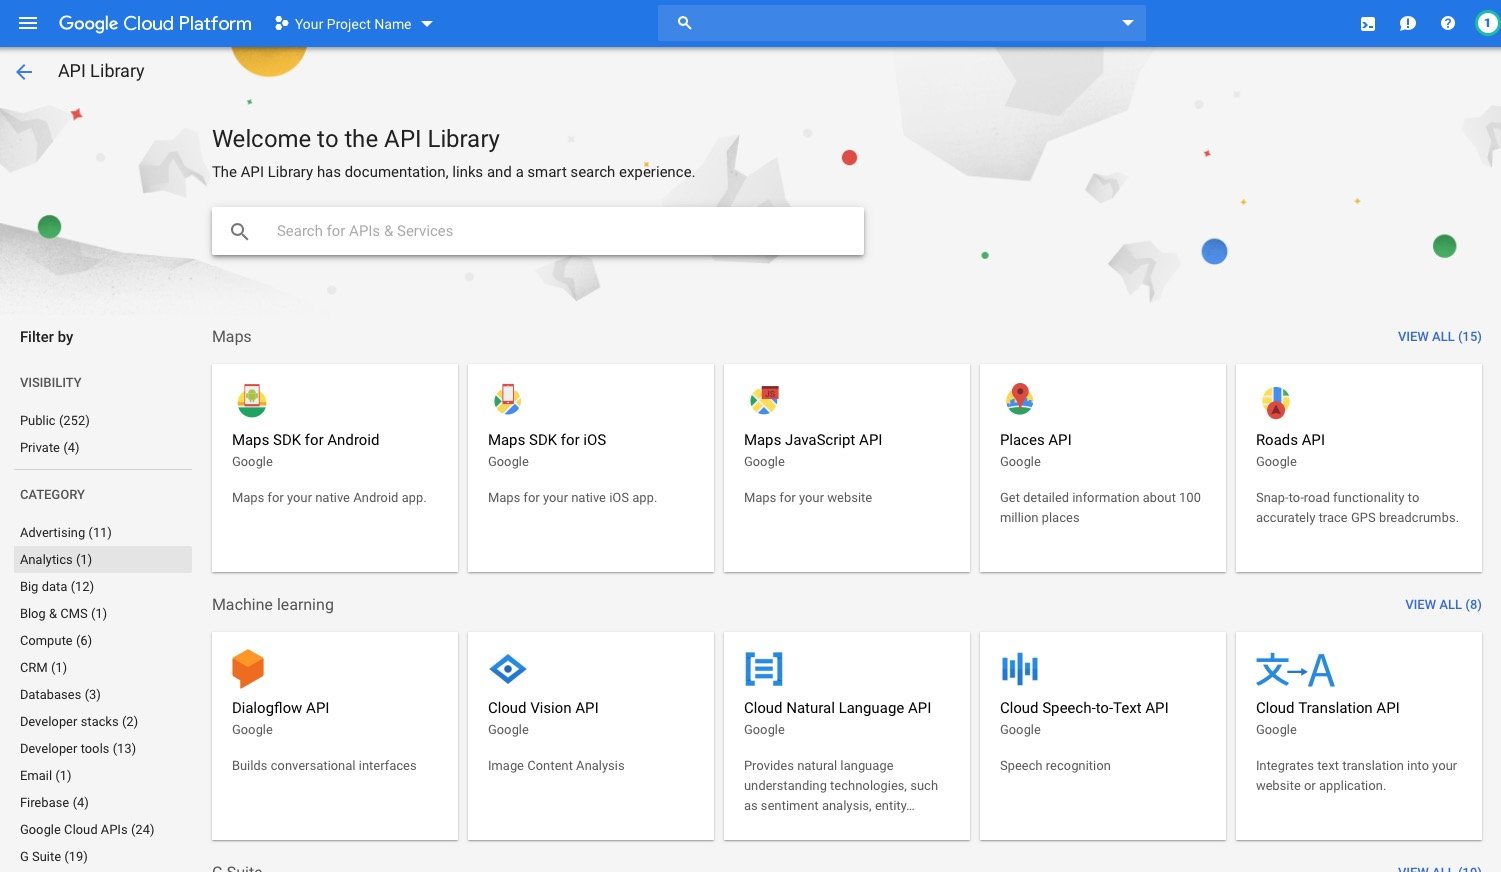Click the 'Maps for your website' description
This screenshot has width=1501, height=872.
coord(808,498)
